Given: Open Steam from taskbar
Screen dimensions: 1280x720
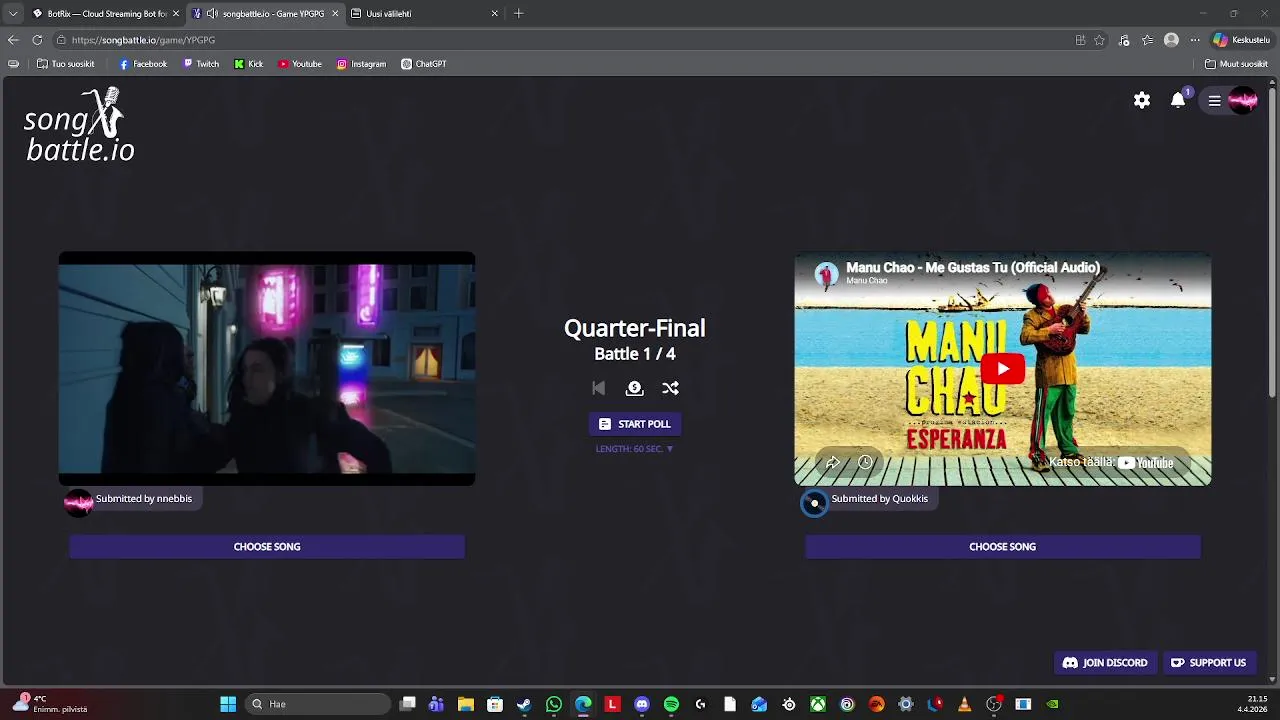Looking at the screenshot, I should [x=524, y=704].
